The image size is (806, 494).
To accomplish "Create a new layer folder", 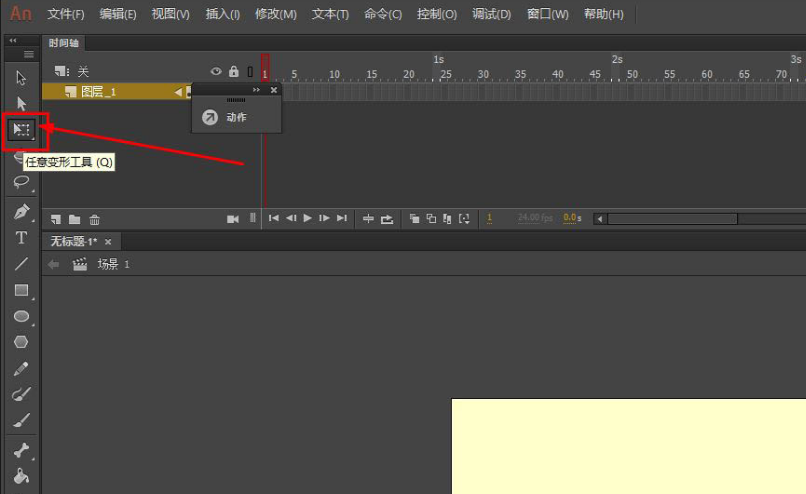I will point(75,219).
